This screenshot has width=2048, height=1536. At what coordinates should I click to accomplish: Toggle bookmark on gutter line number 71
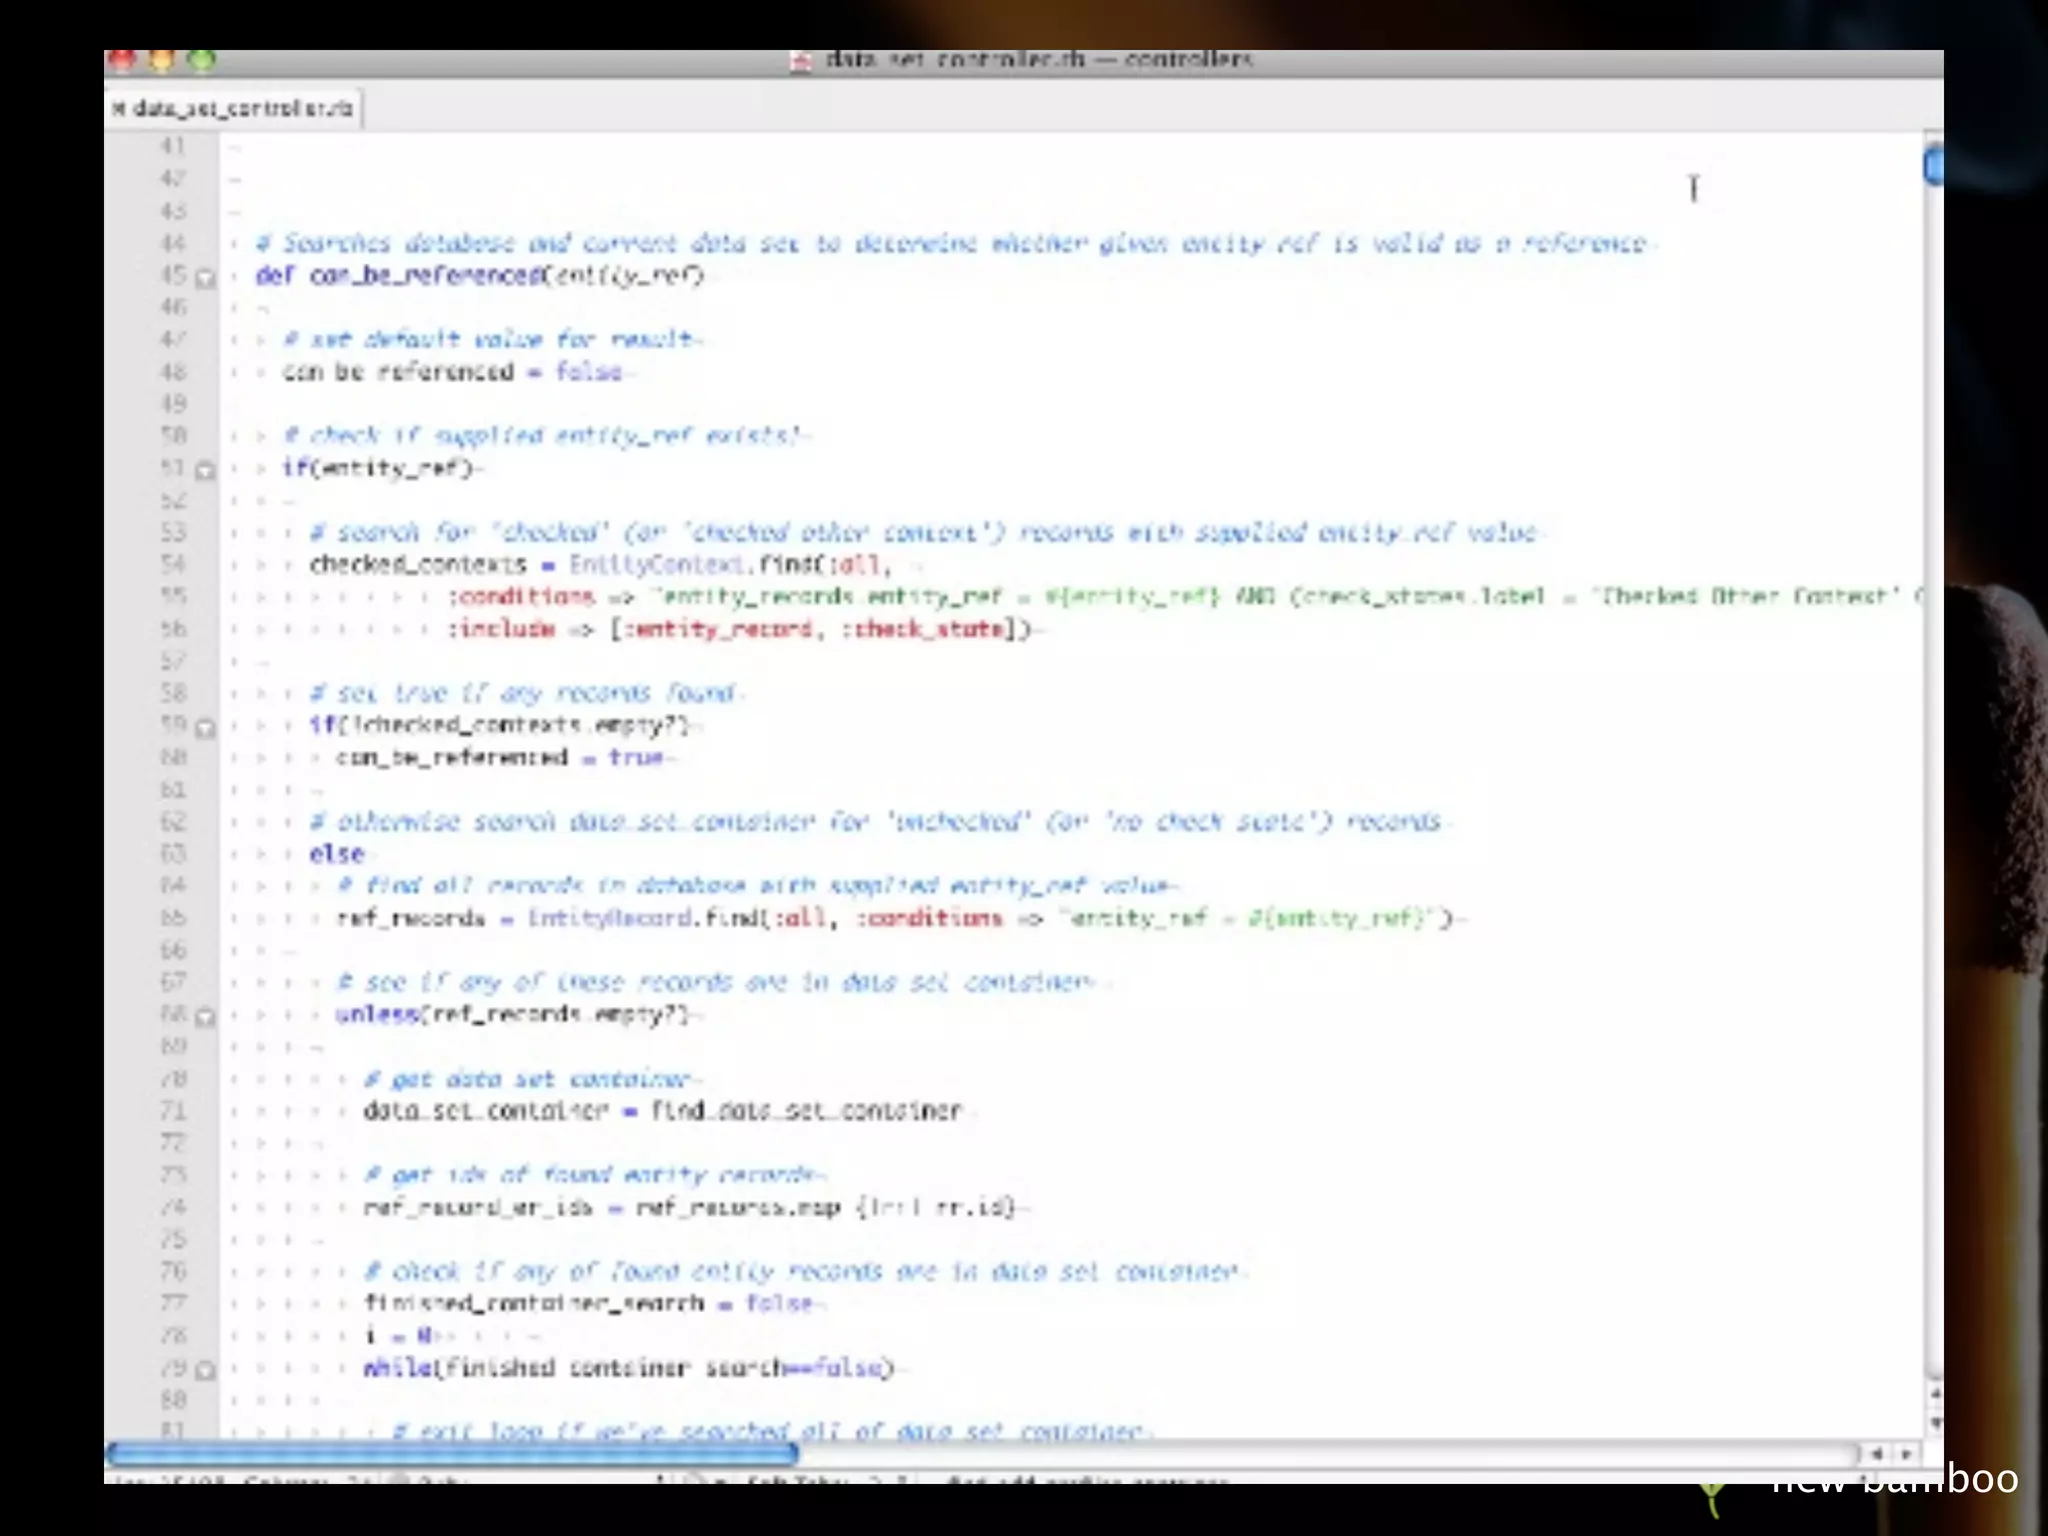pyautogui.click(x=173, y=1111)
